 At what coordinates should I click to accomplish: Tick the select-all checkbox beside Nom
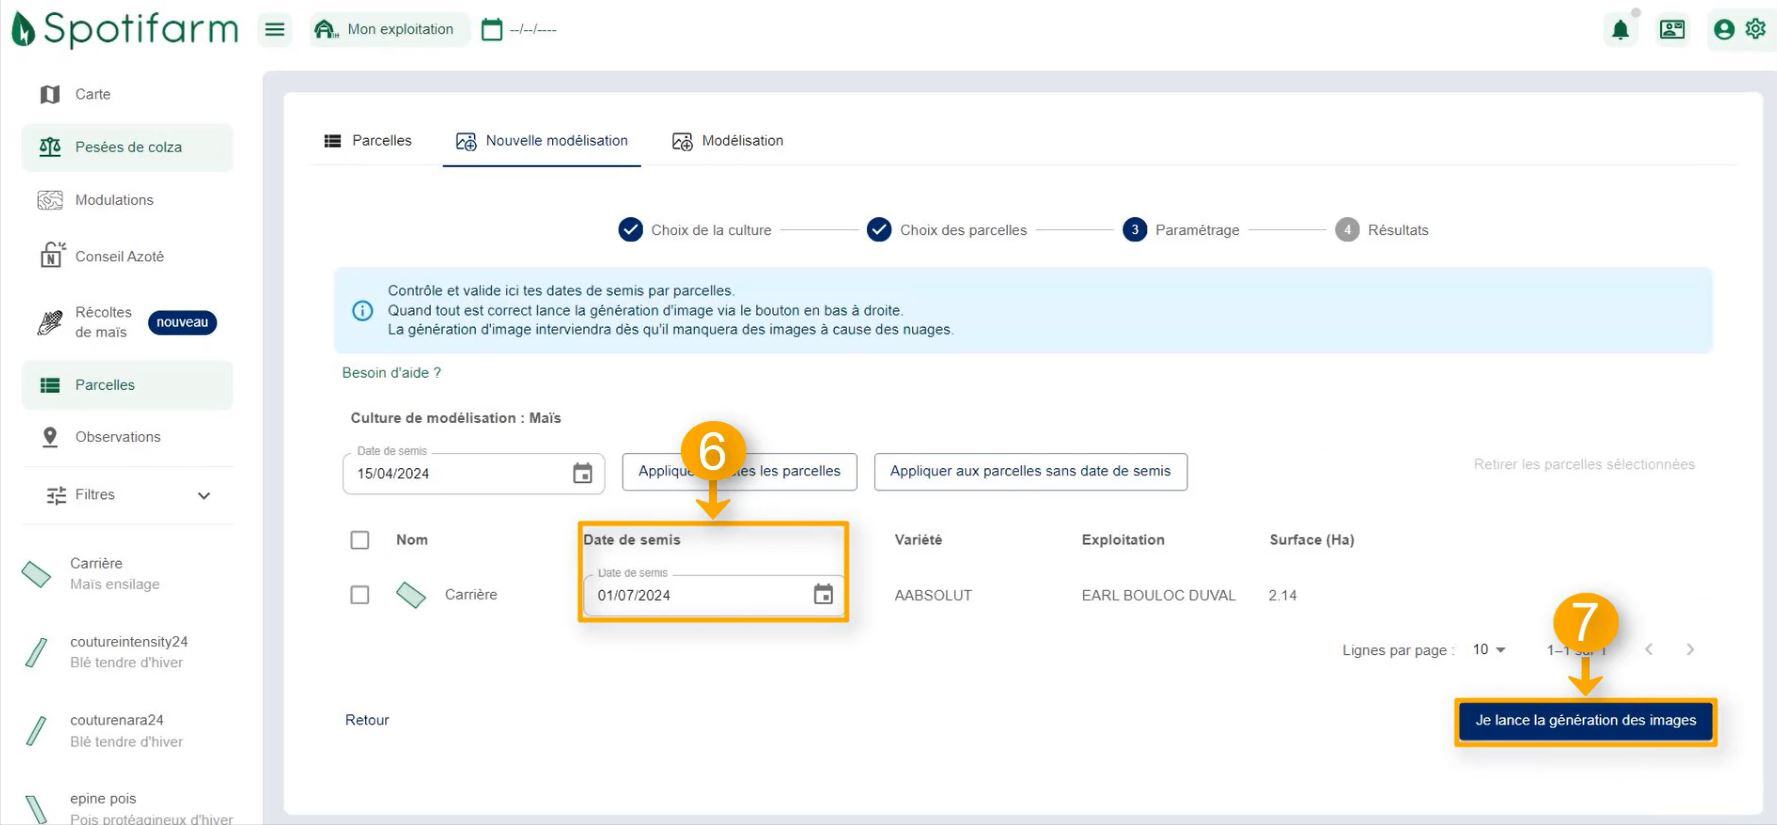point(360,540)
